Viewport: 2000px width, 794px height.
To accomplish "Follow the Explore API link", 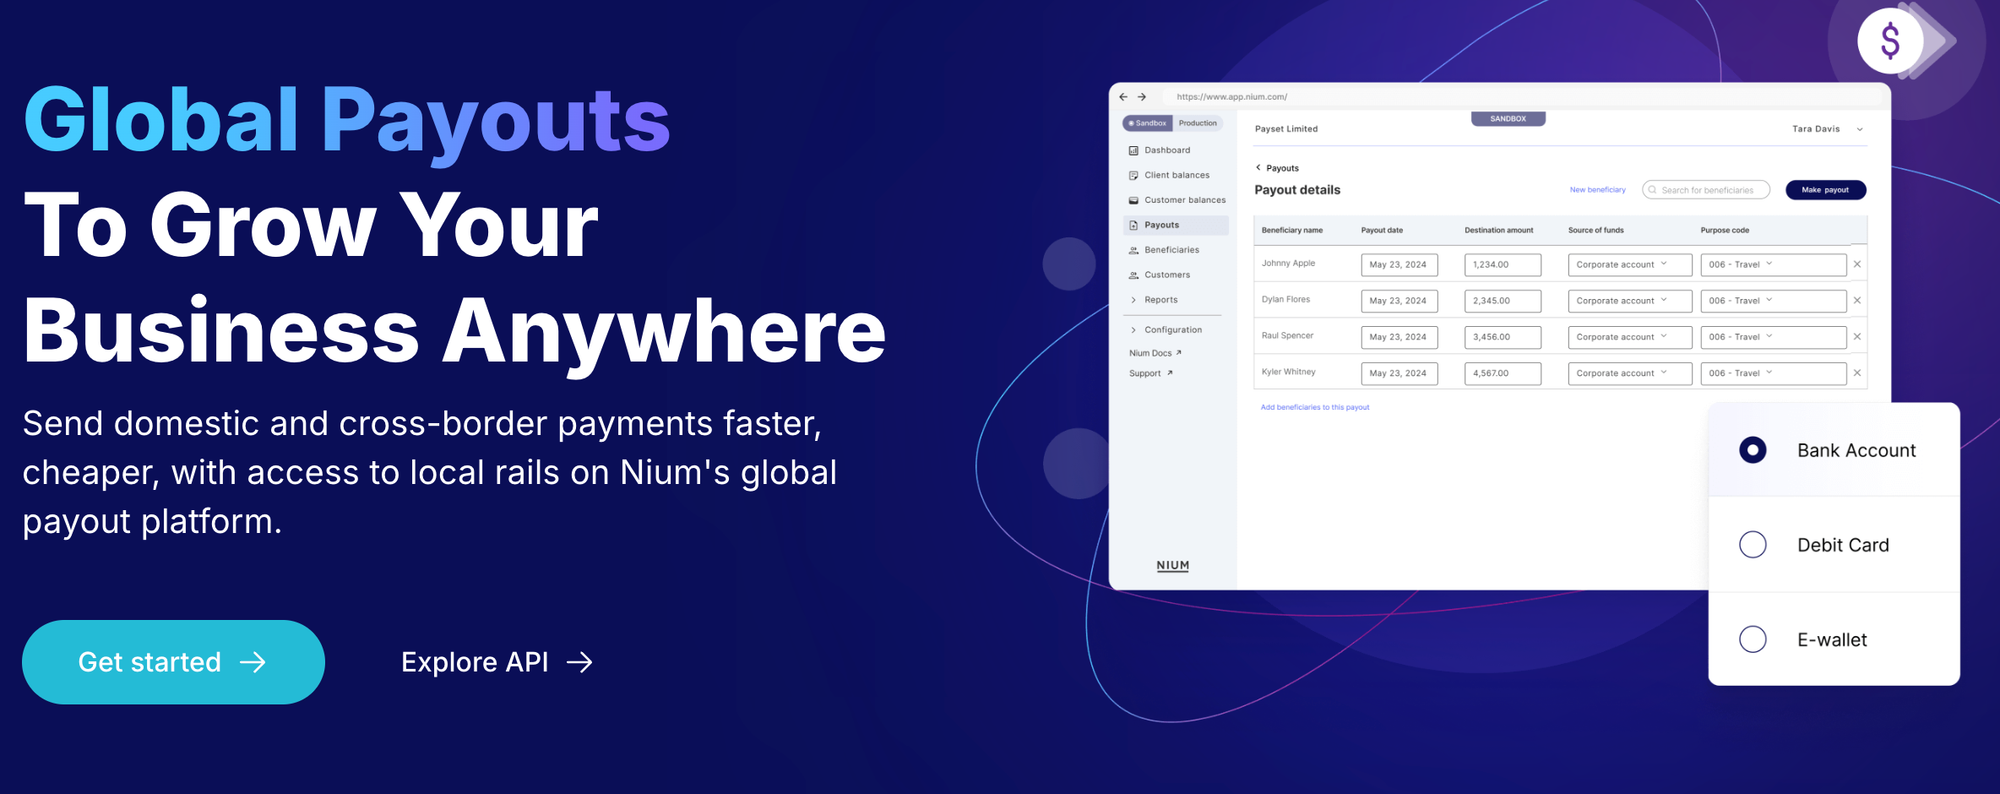I will point(497,662).
